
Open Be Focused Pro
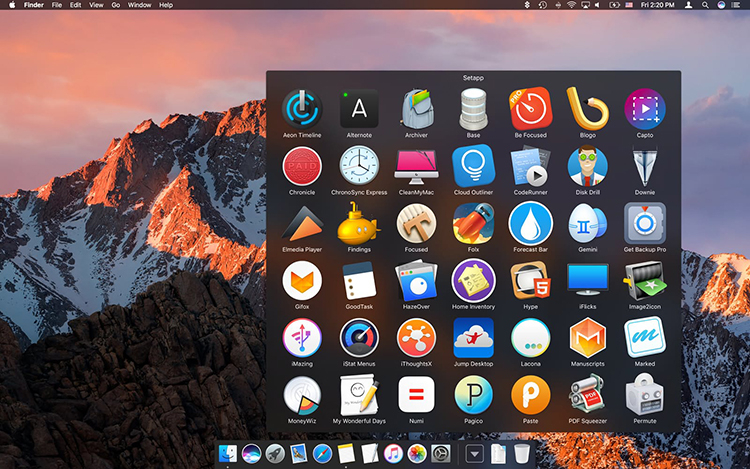(530, 109)
